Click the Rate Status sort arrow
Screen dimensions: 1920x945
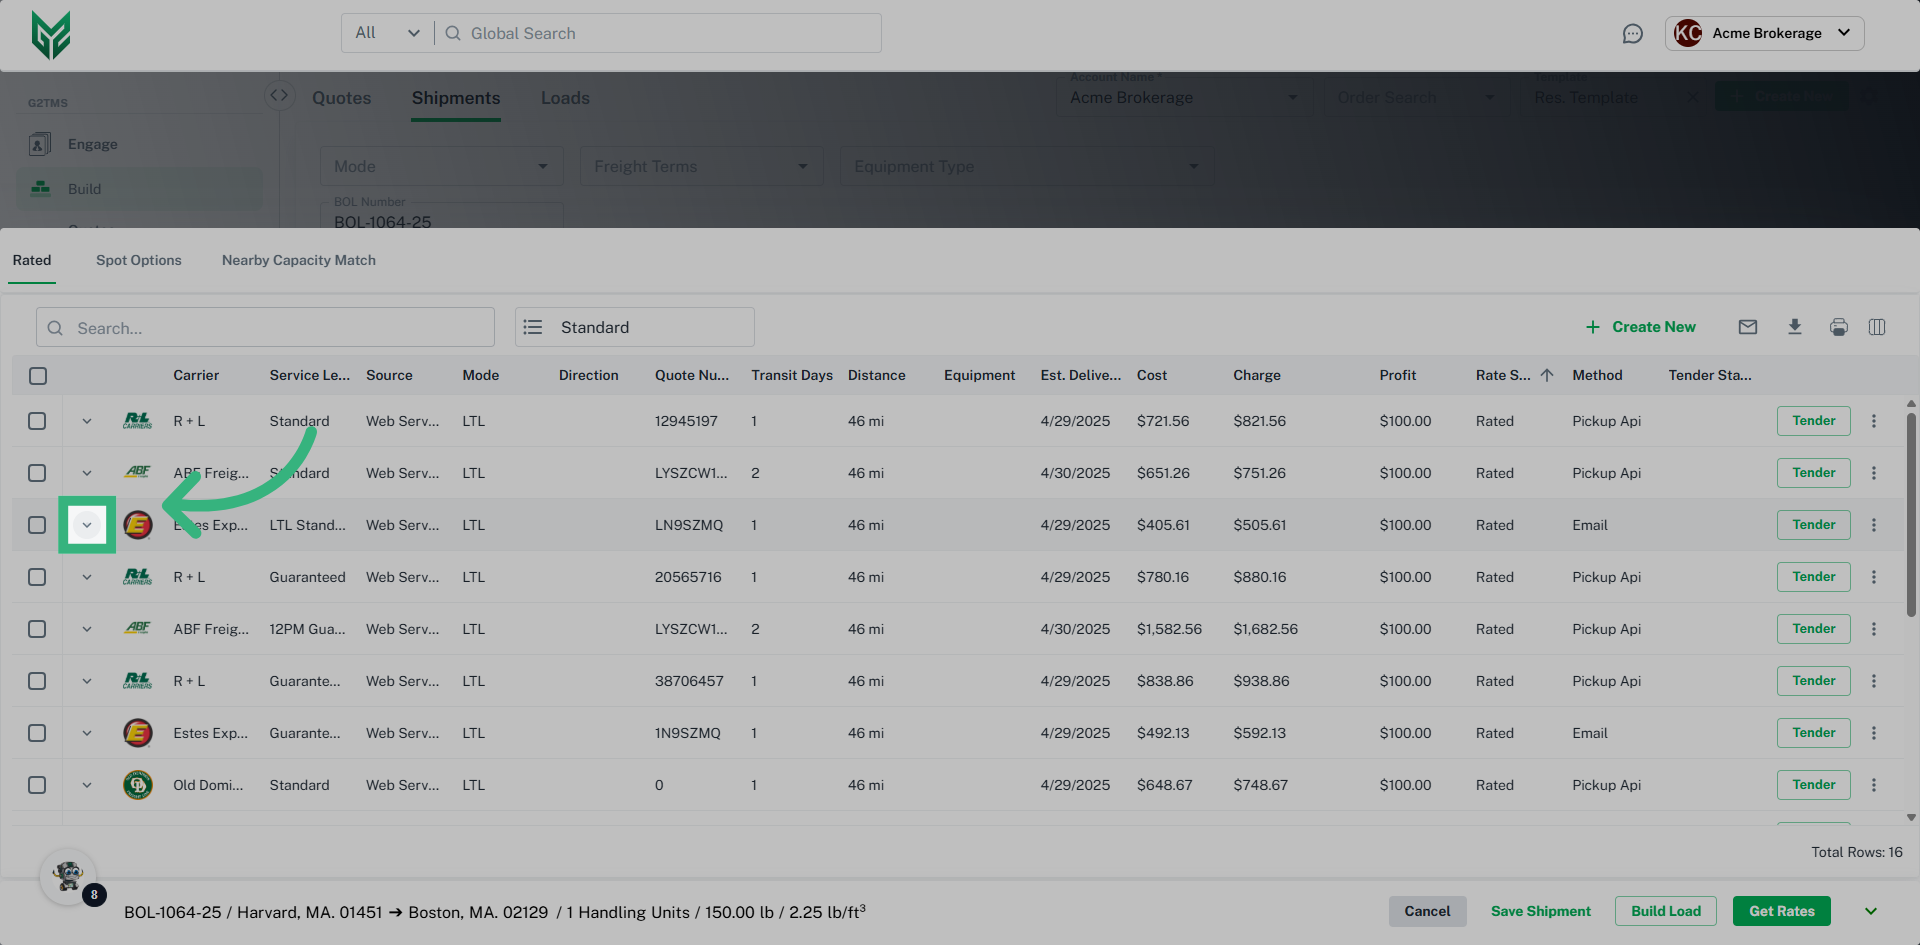point(1546,375)
